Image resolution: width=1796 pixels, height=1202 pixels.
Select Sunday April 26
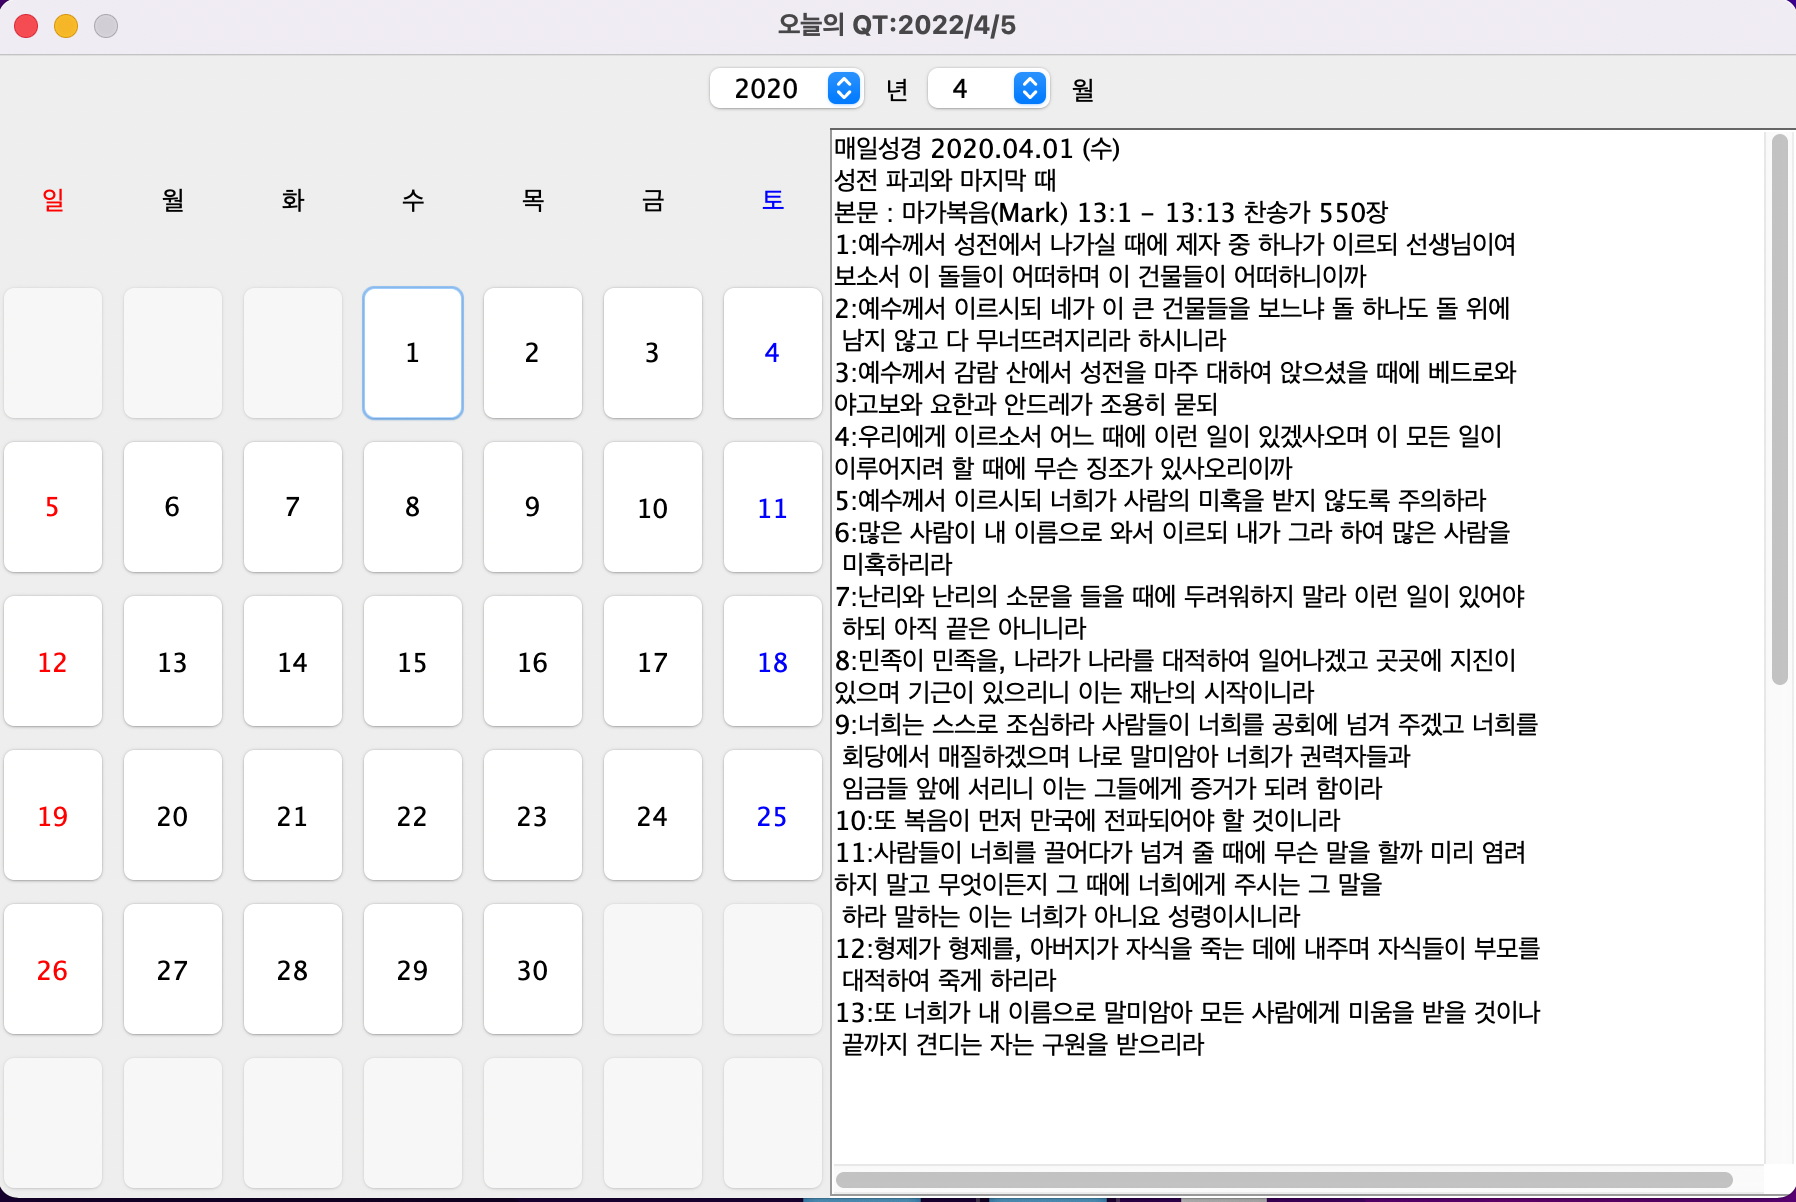pos(53,970)
